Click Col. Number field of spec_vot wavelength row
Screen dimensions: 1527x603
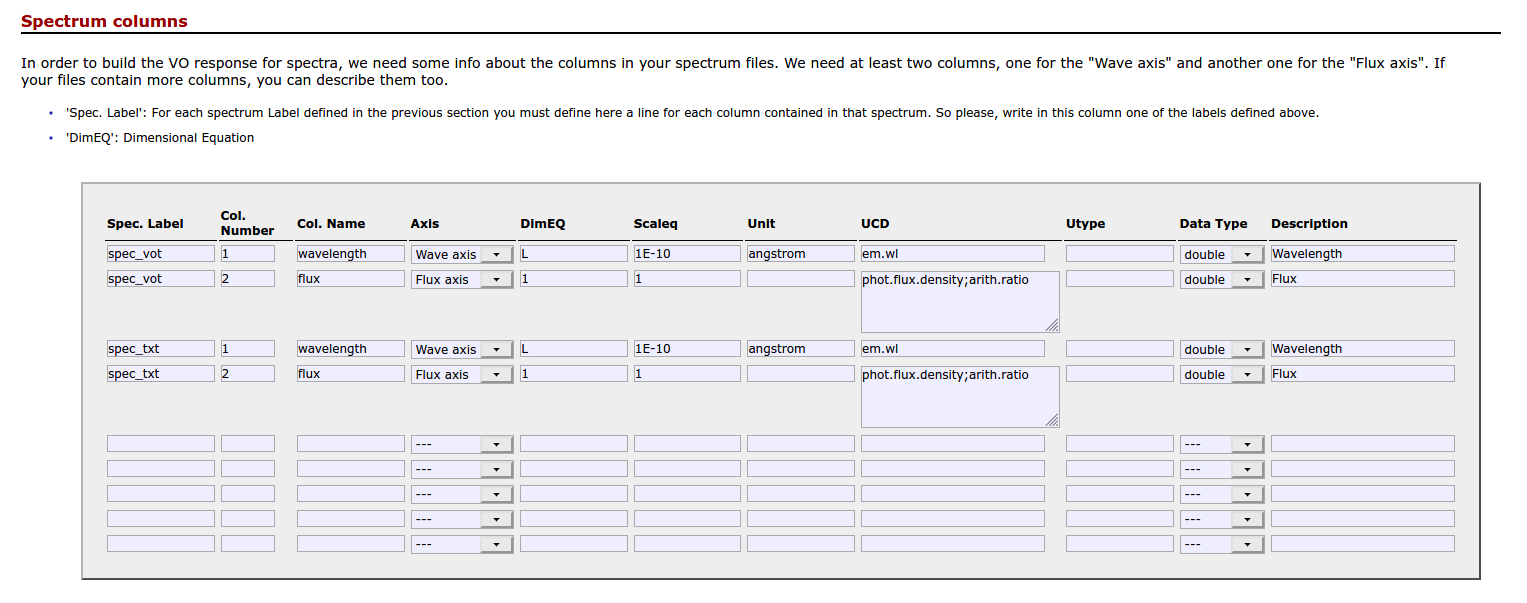pyautogui.click(x=248, y=254)
